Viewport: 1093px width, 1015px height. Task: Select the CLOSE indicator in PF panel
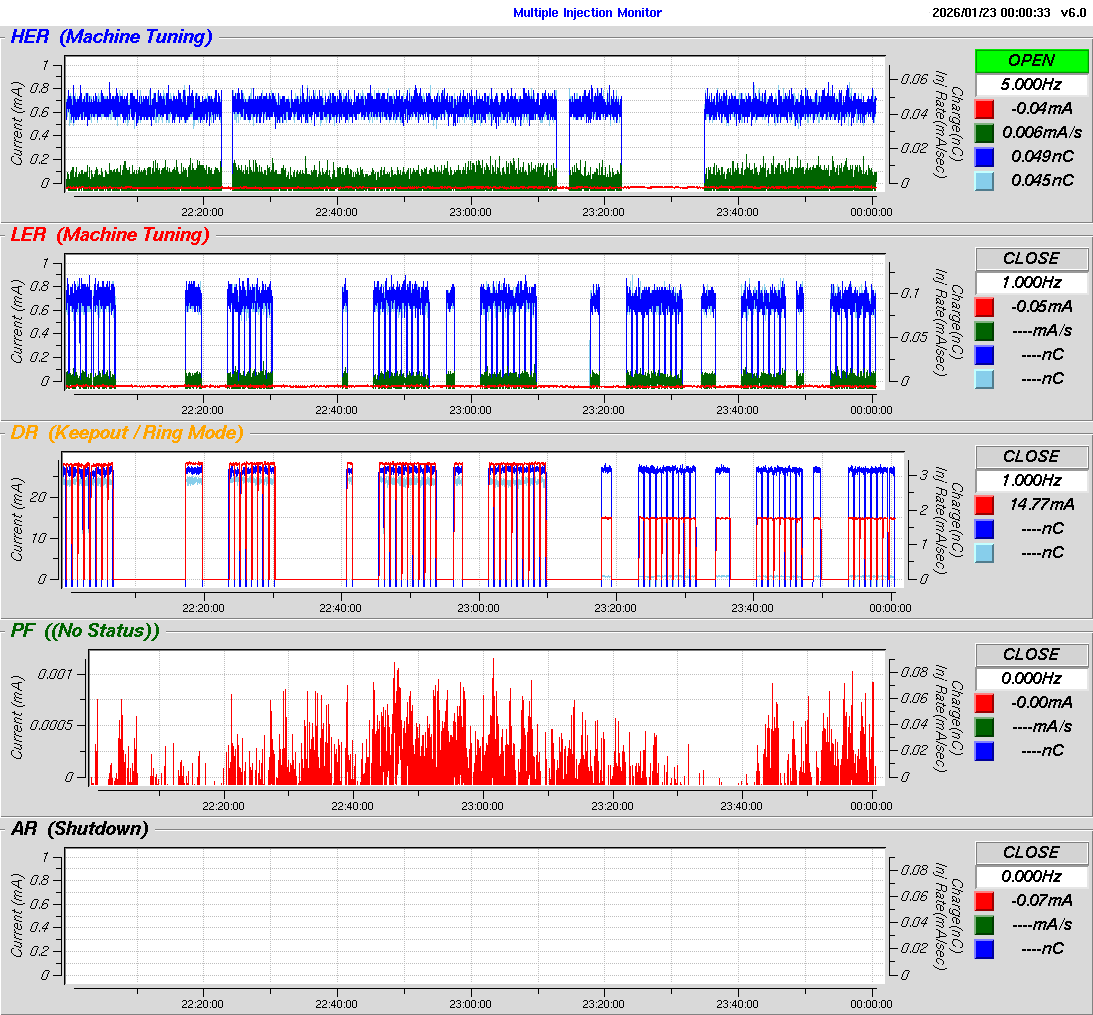point(1031,654)
